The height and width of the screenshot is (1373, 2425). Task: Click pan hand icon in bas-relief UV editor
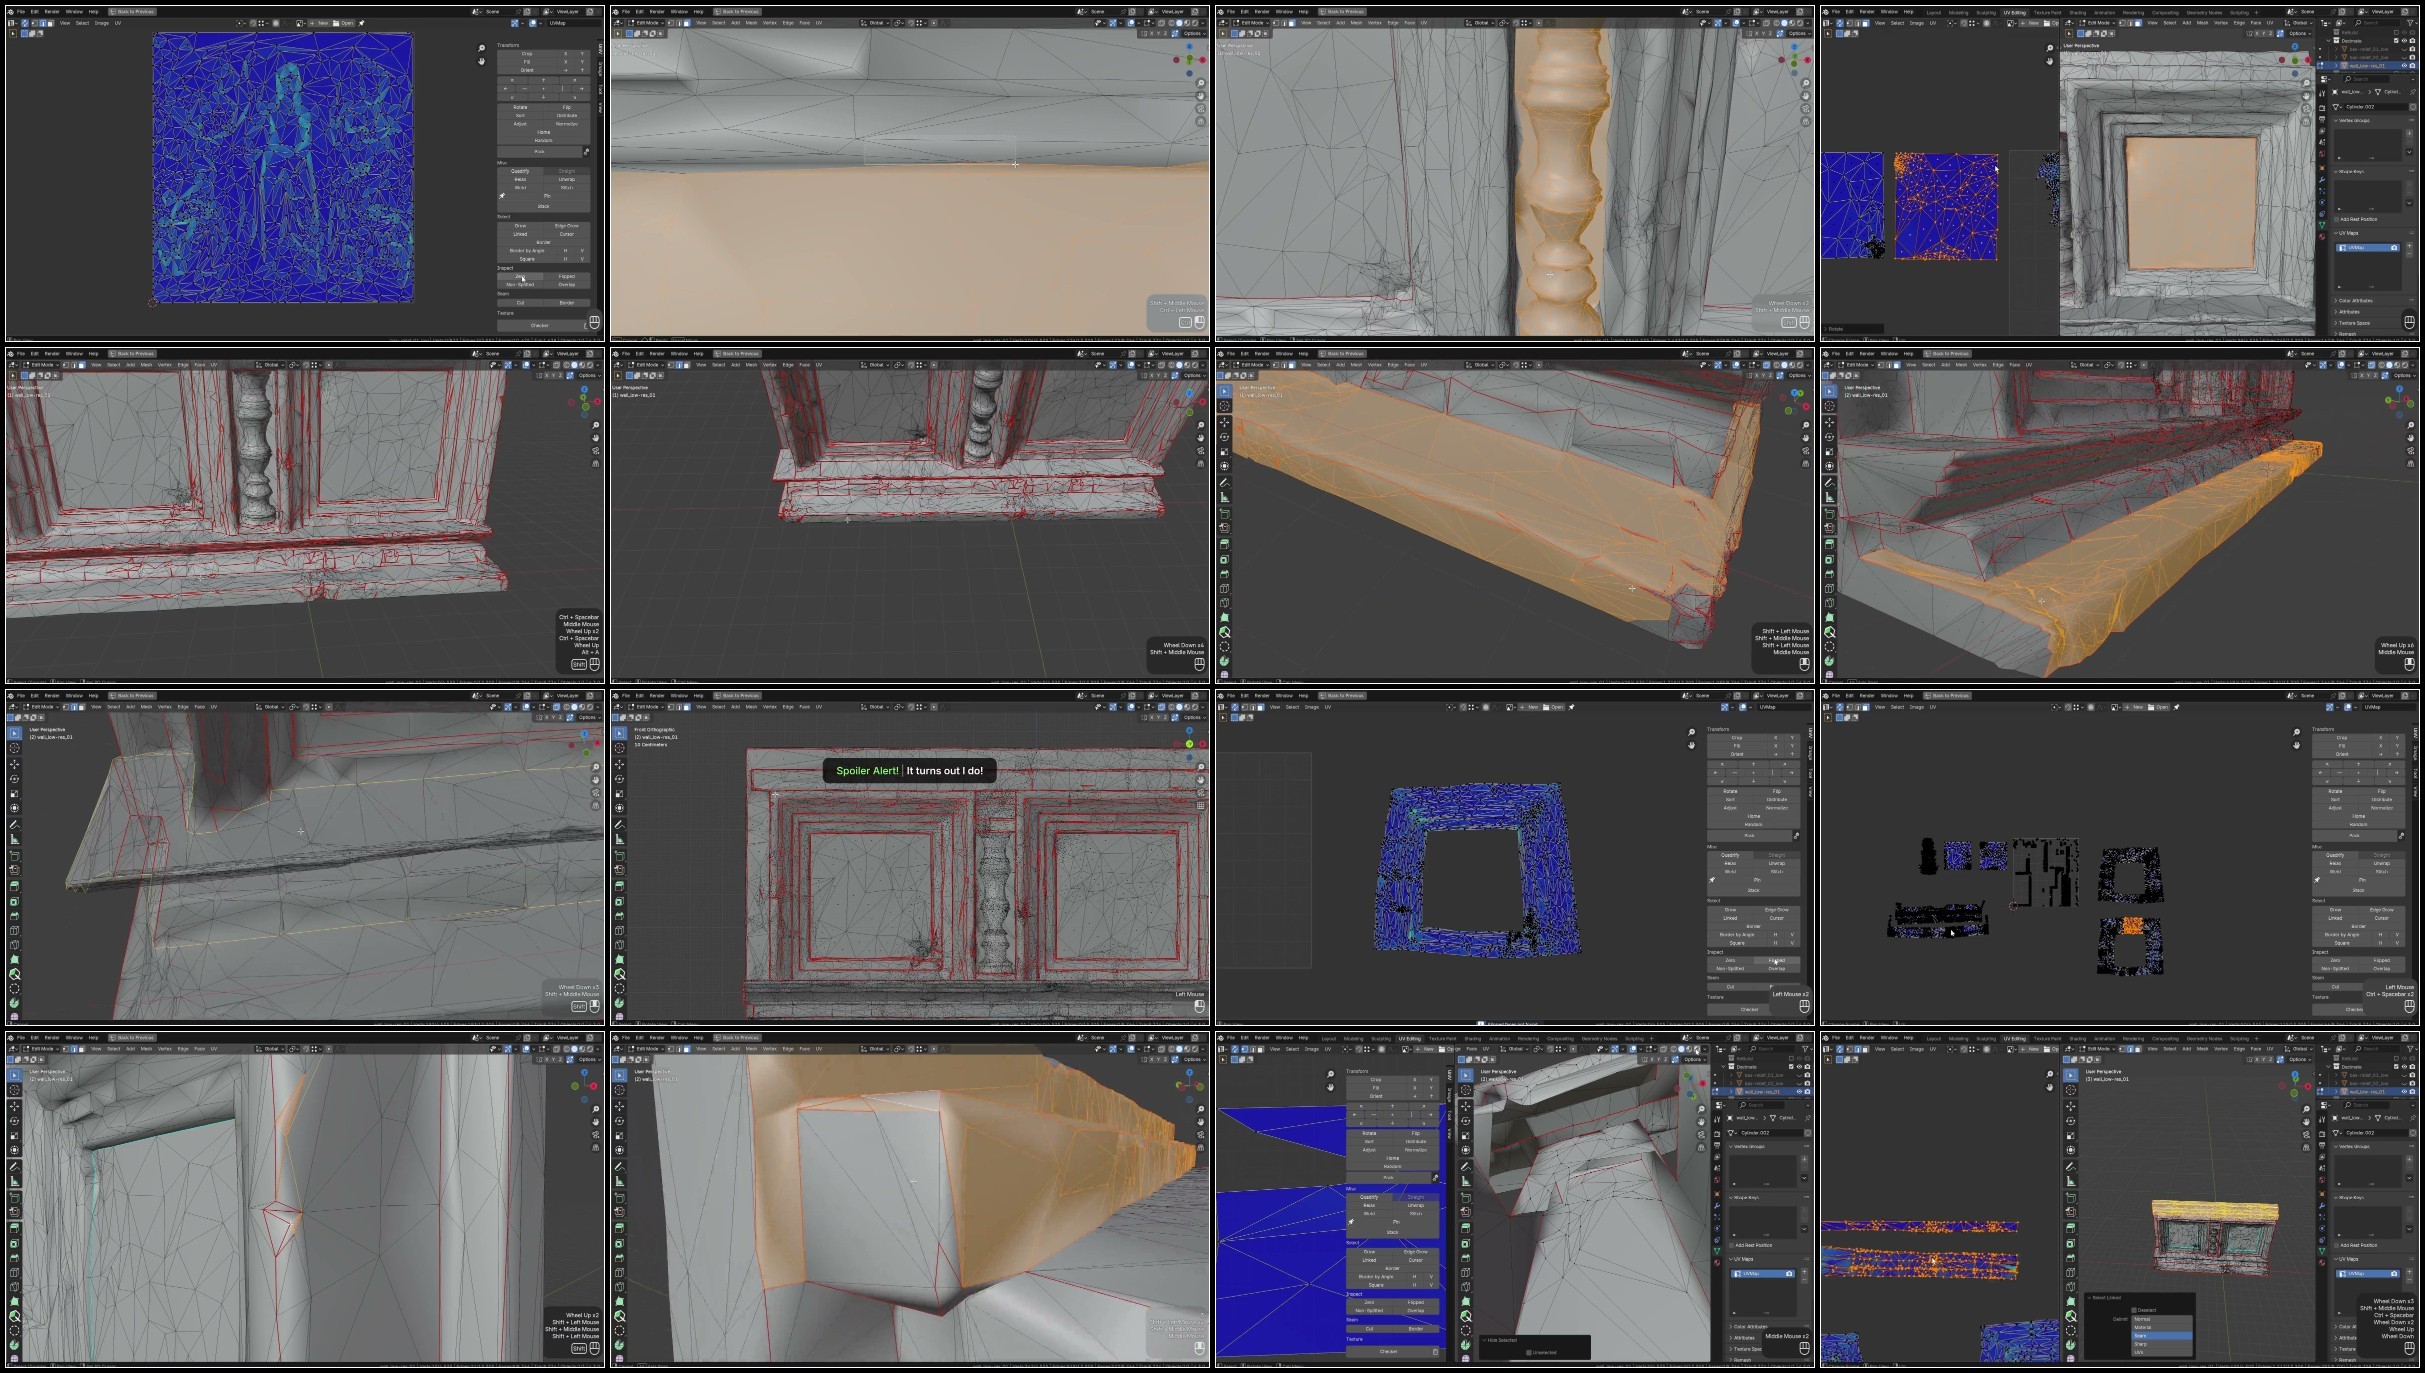pos(481,60)
